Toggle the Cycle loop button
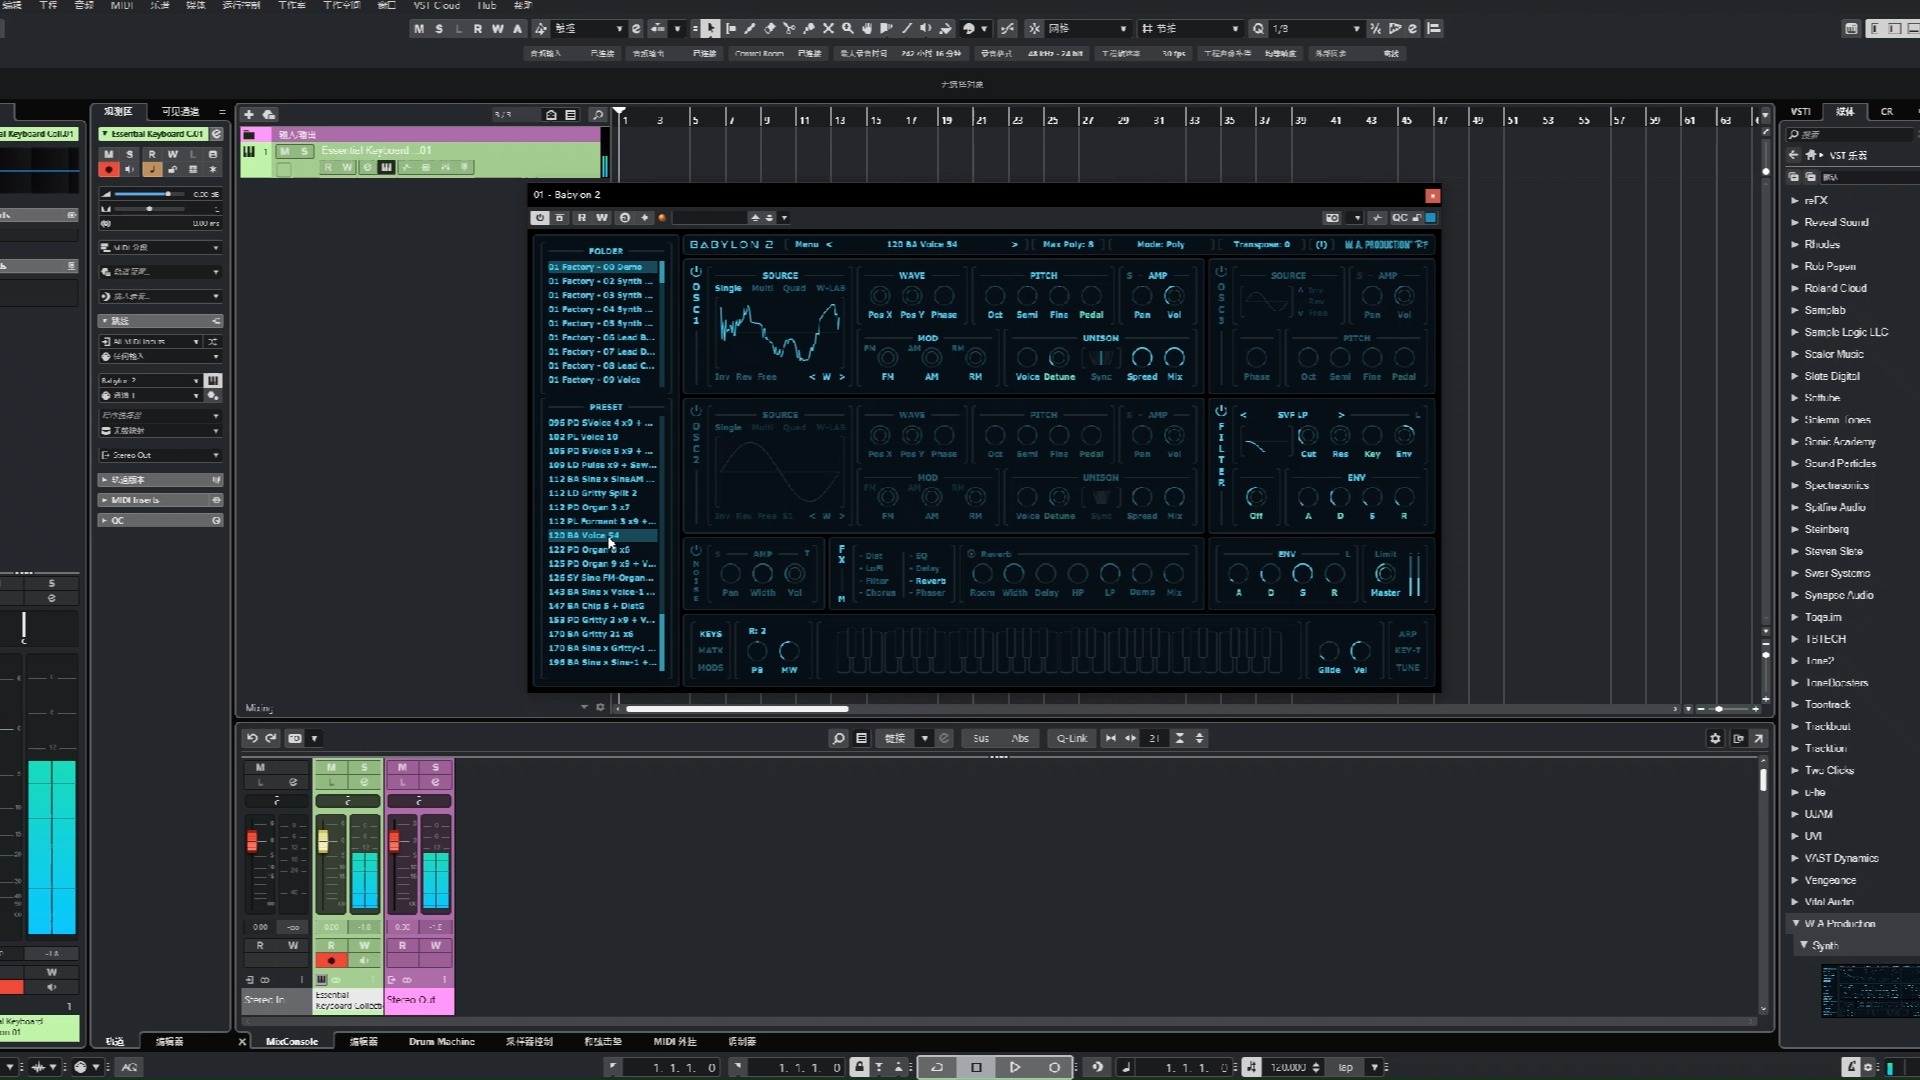1920x1080 pixels. [x=937, y=1067]
